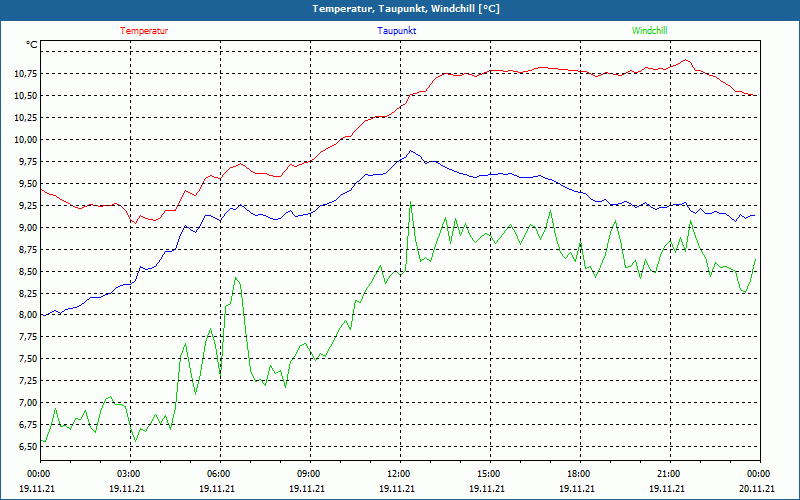The image size is (800, 500).
Task: Click the green Windchill legend label
Action: click(649, 31)
